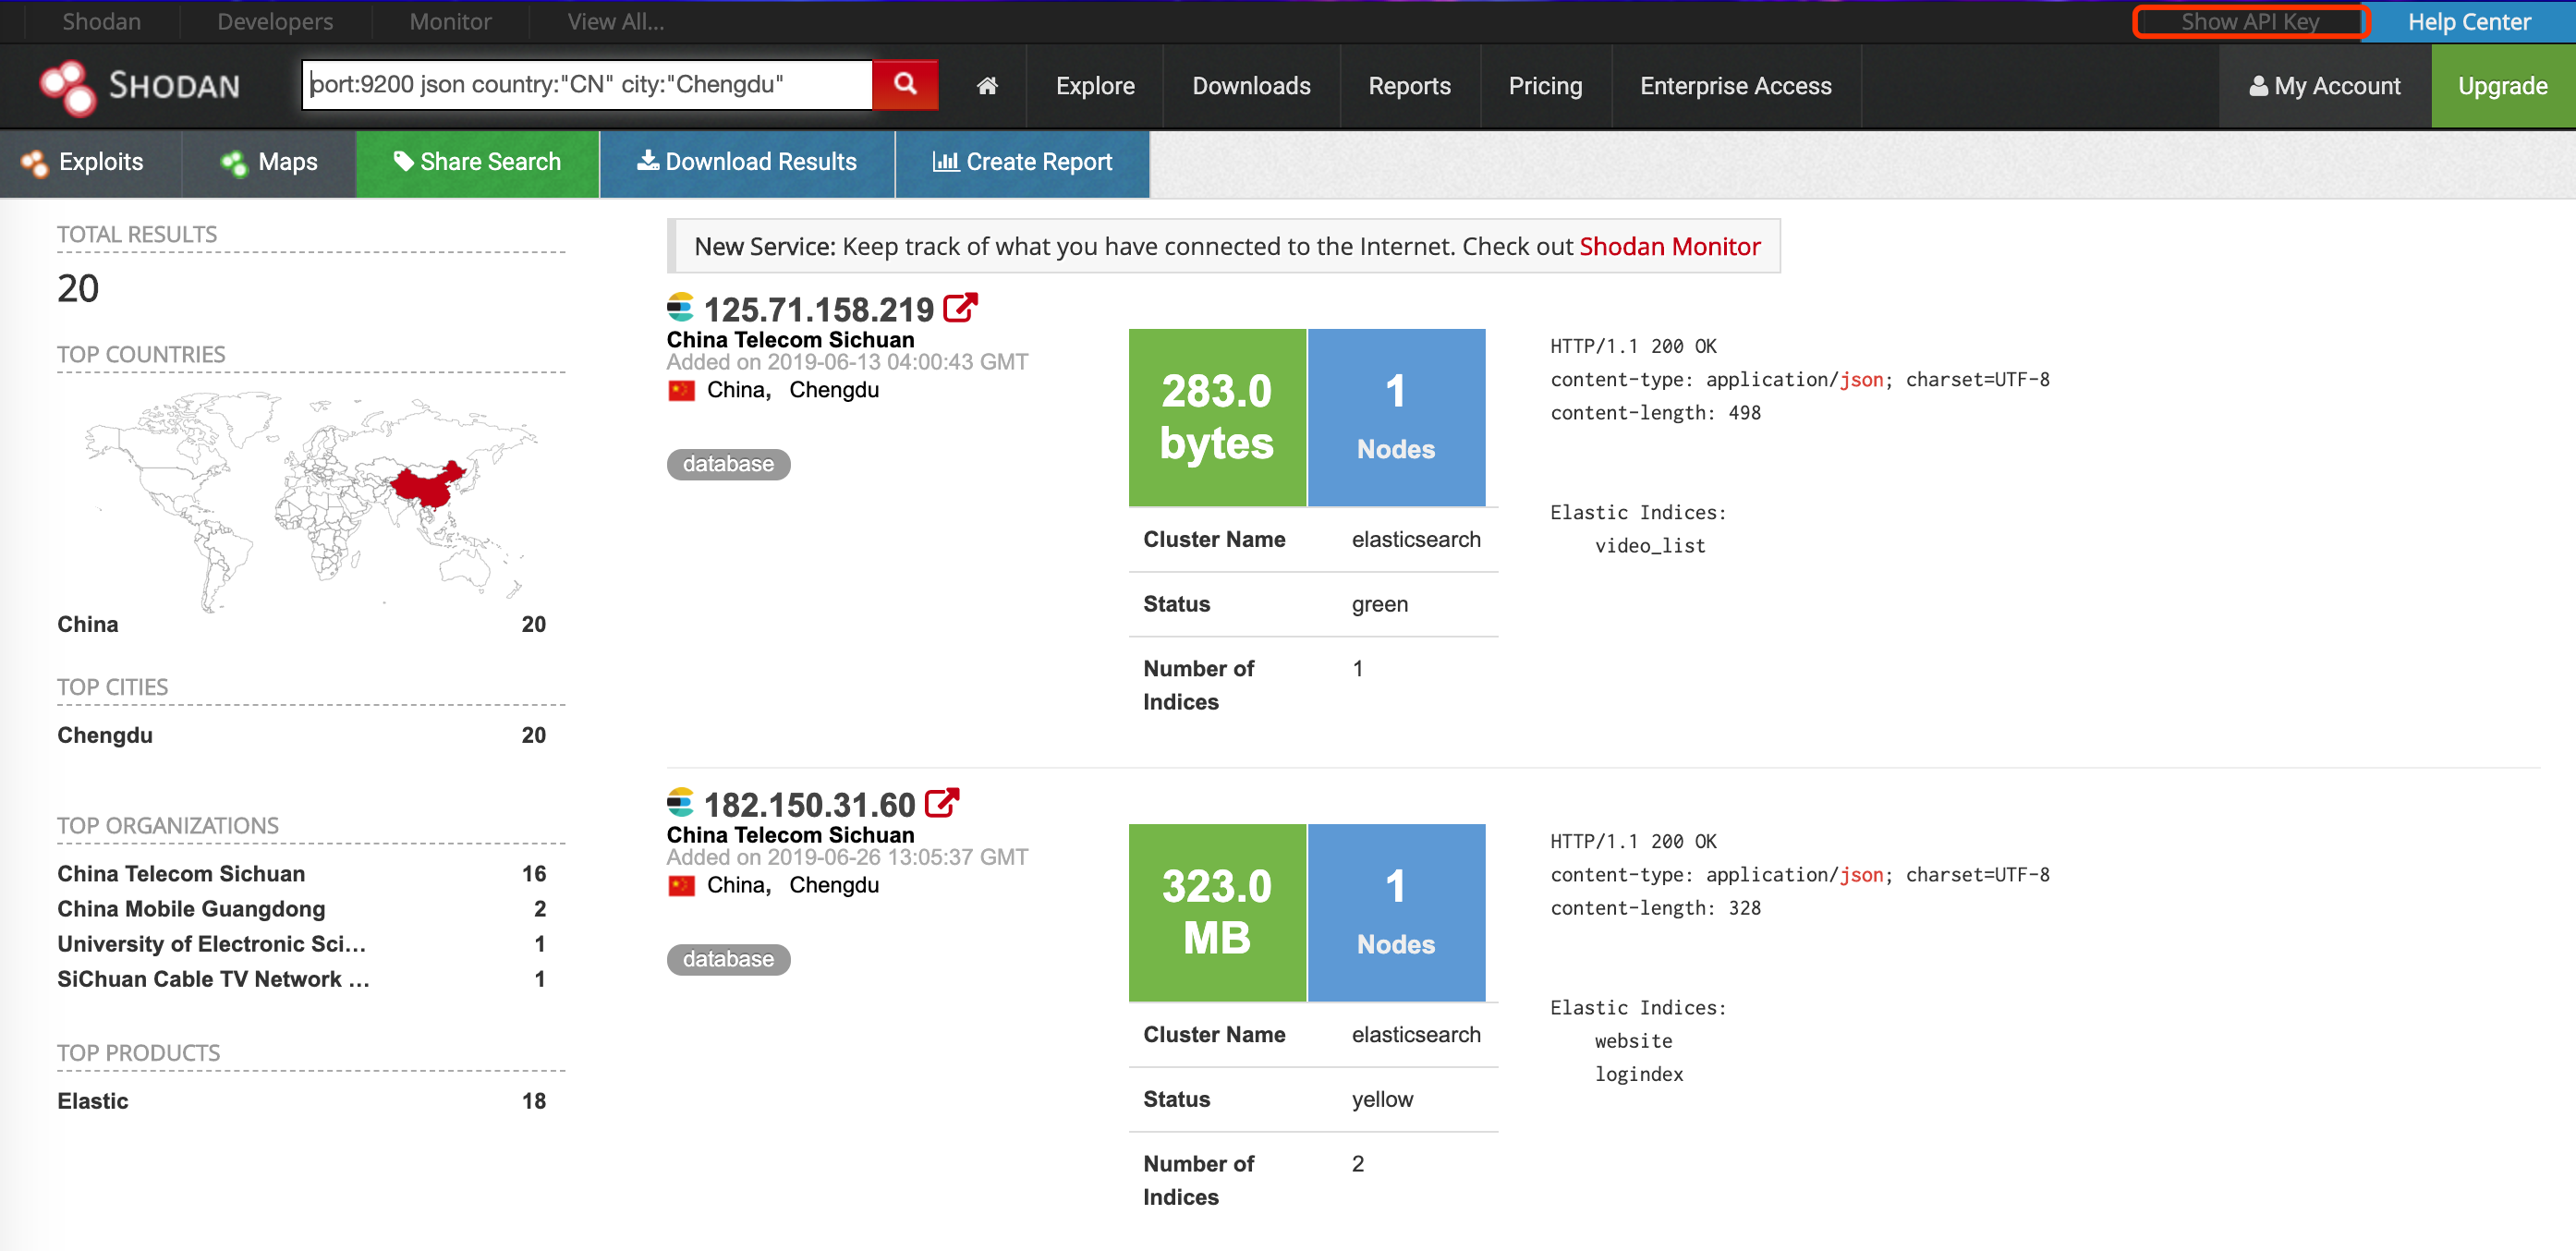Click Monitor in the top bar
2576x1251 pixels.
click(x=450, y=21)
